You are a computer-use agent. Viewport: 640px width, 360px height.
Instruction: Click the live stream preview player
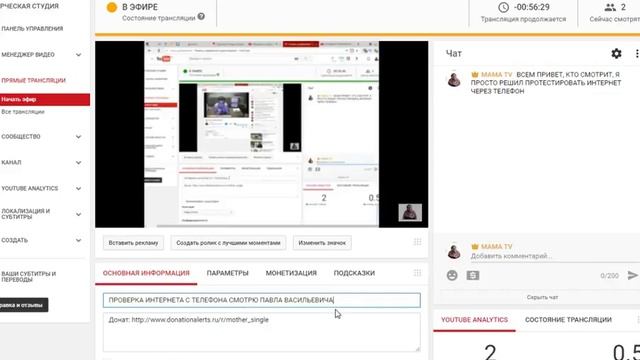point(262,134)
